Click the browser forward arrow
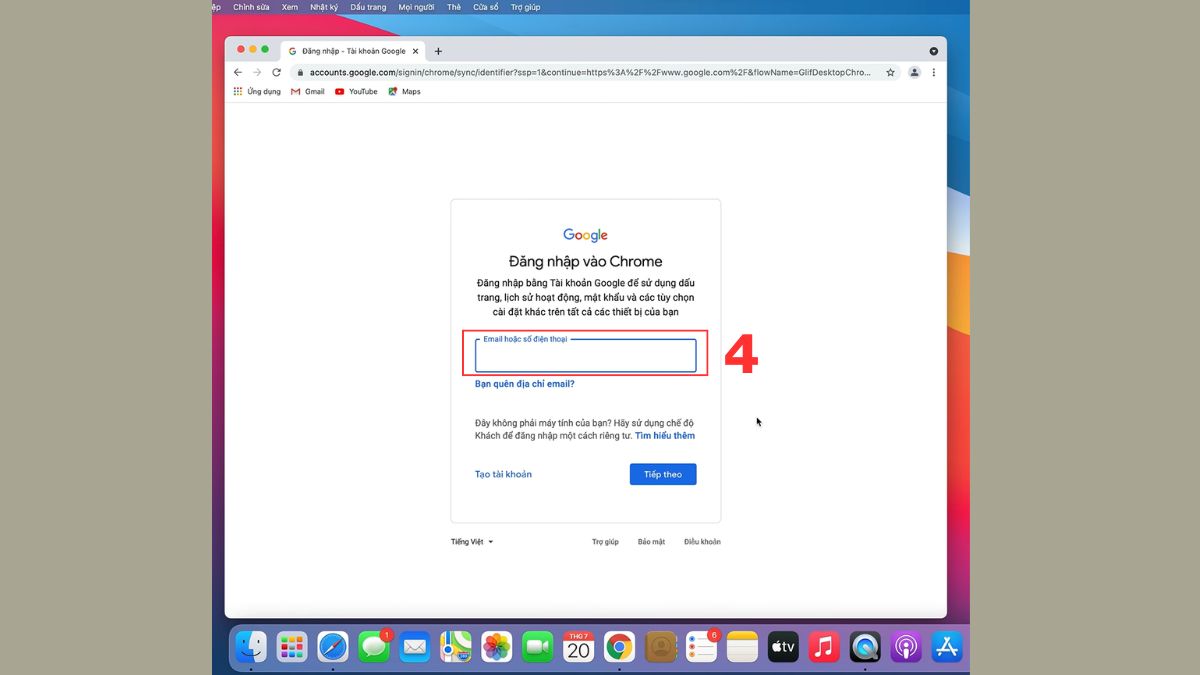1200x675 pixels. (257, 72)
